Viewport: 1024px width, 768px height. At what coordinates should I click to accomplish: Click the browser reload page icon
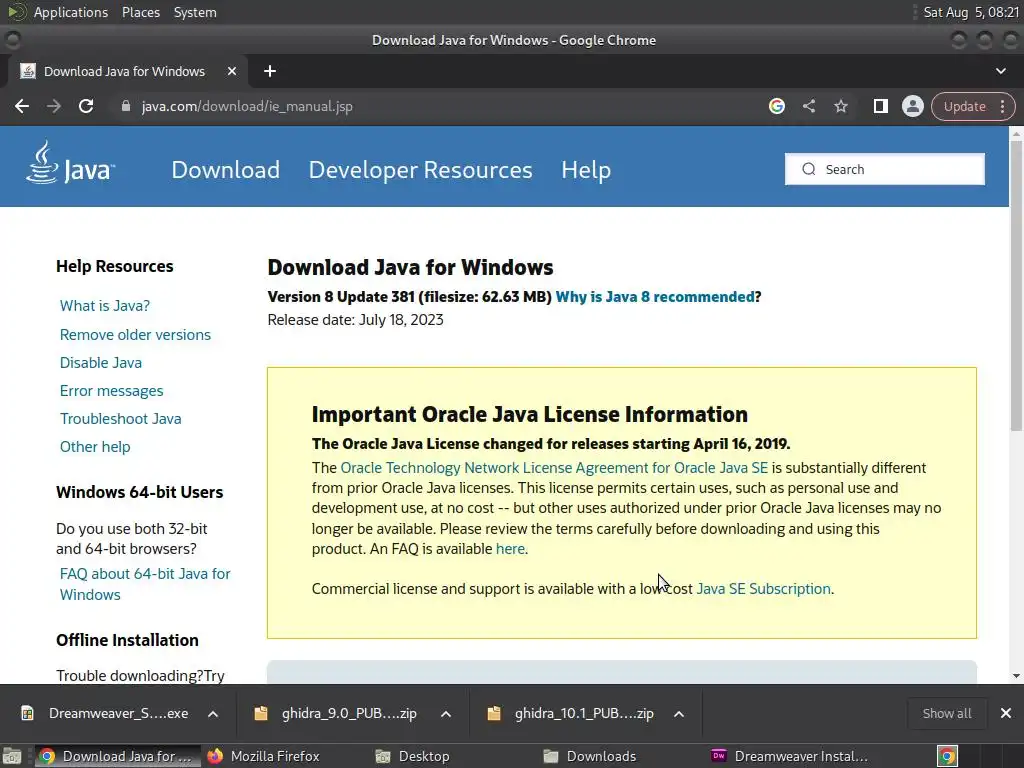[86, 106]
